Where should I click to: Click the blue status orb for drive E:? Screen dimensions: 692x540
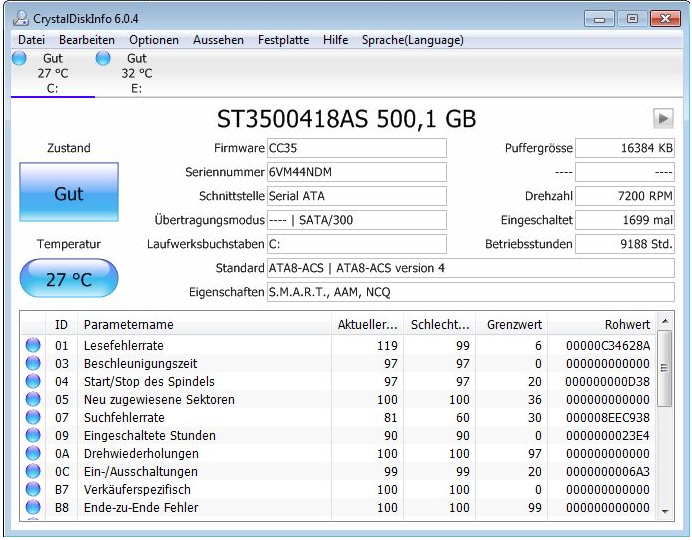103,58
